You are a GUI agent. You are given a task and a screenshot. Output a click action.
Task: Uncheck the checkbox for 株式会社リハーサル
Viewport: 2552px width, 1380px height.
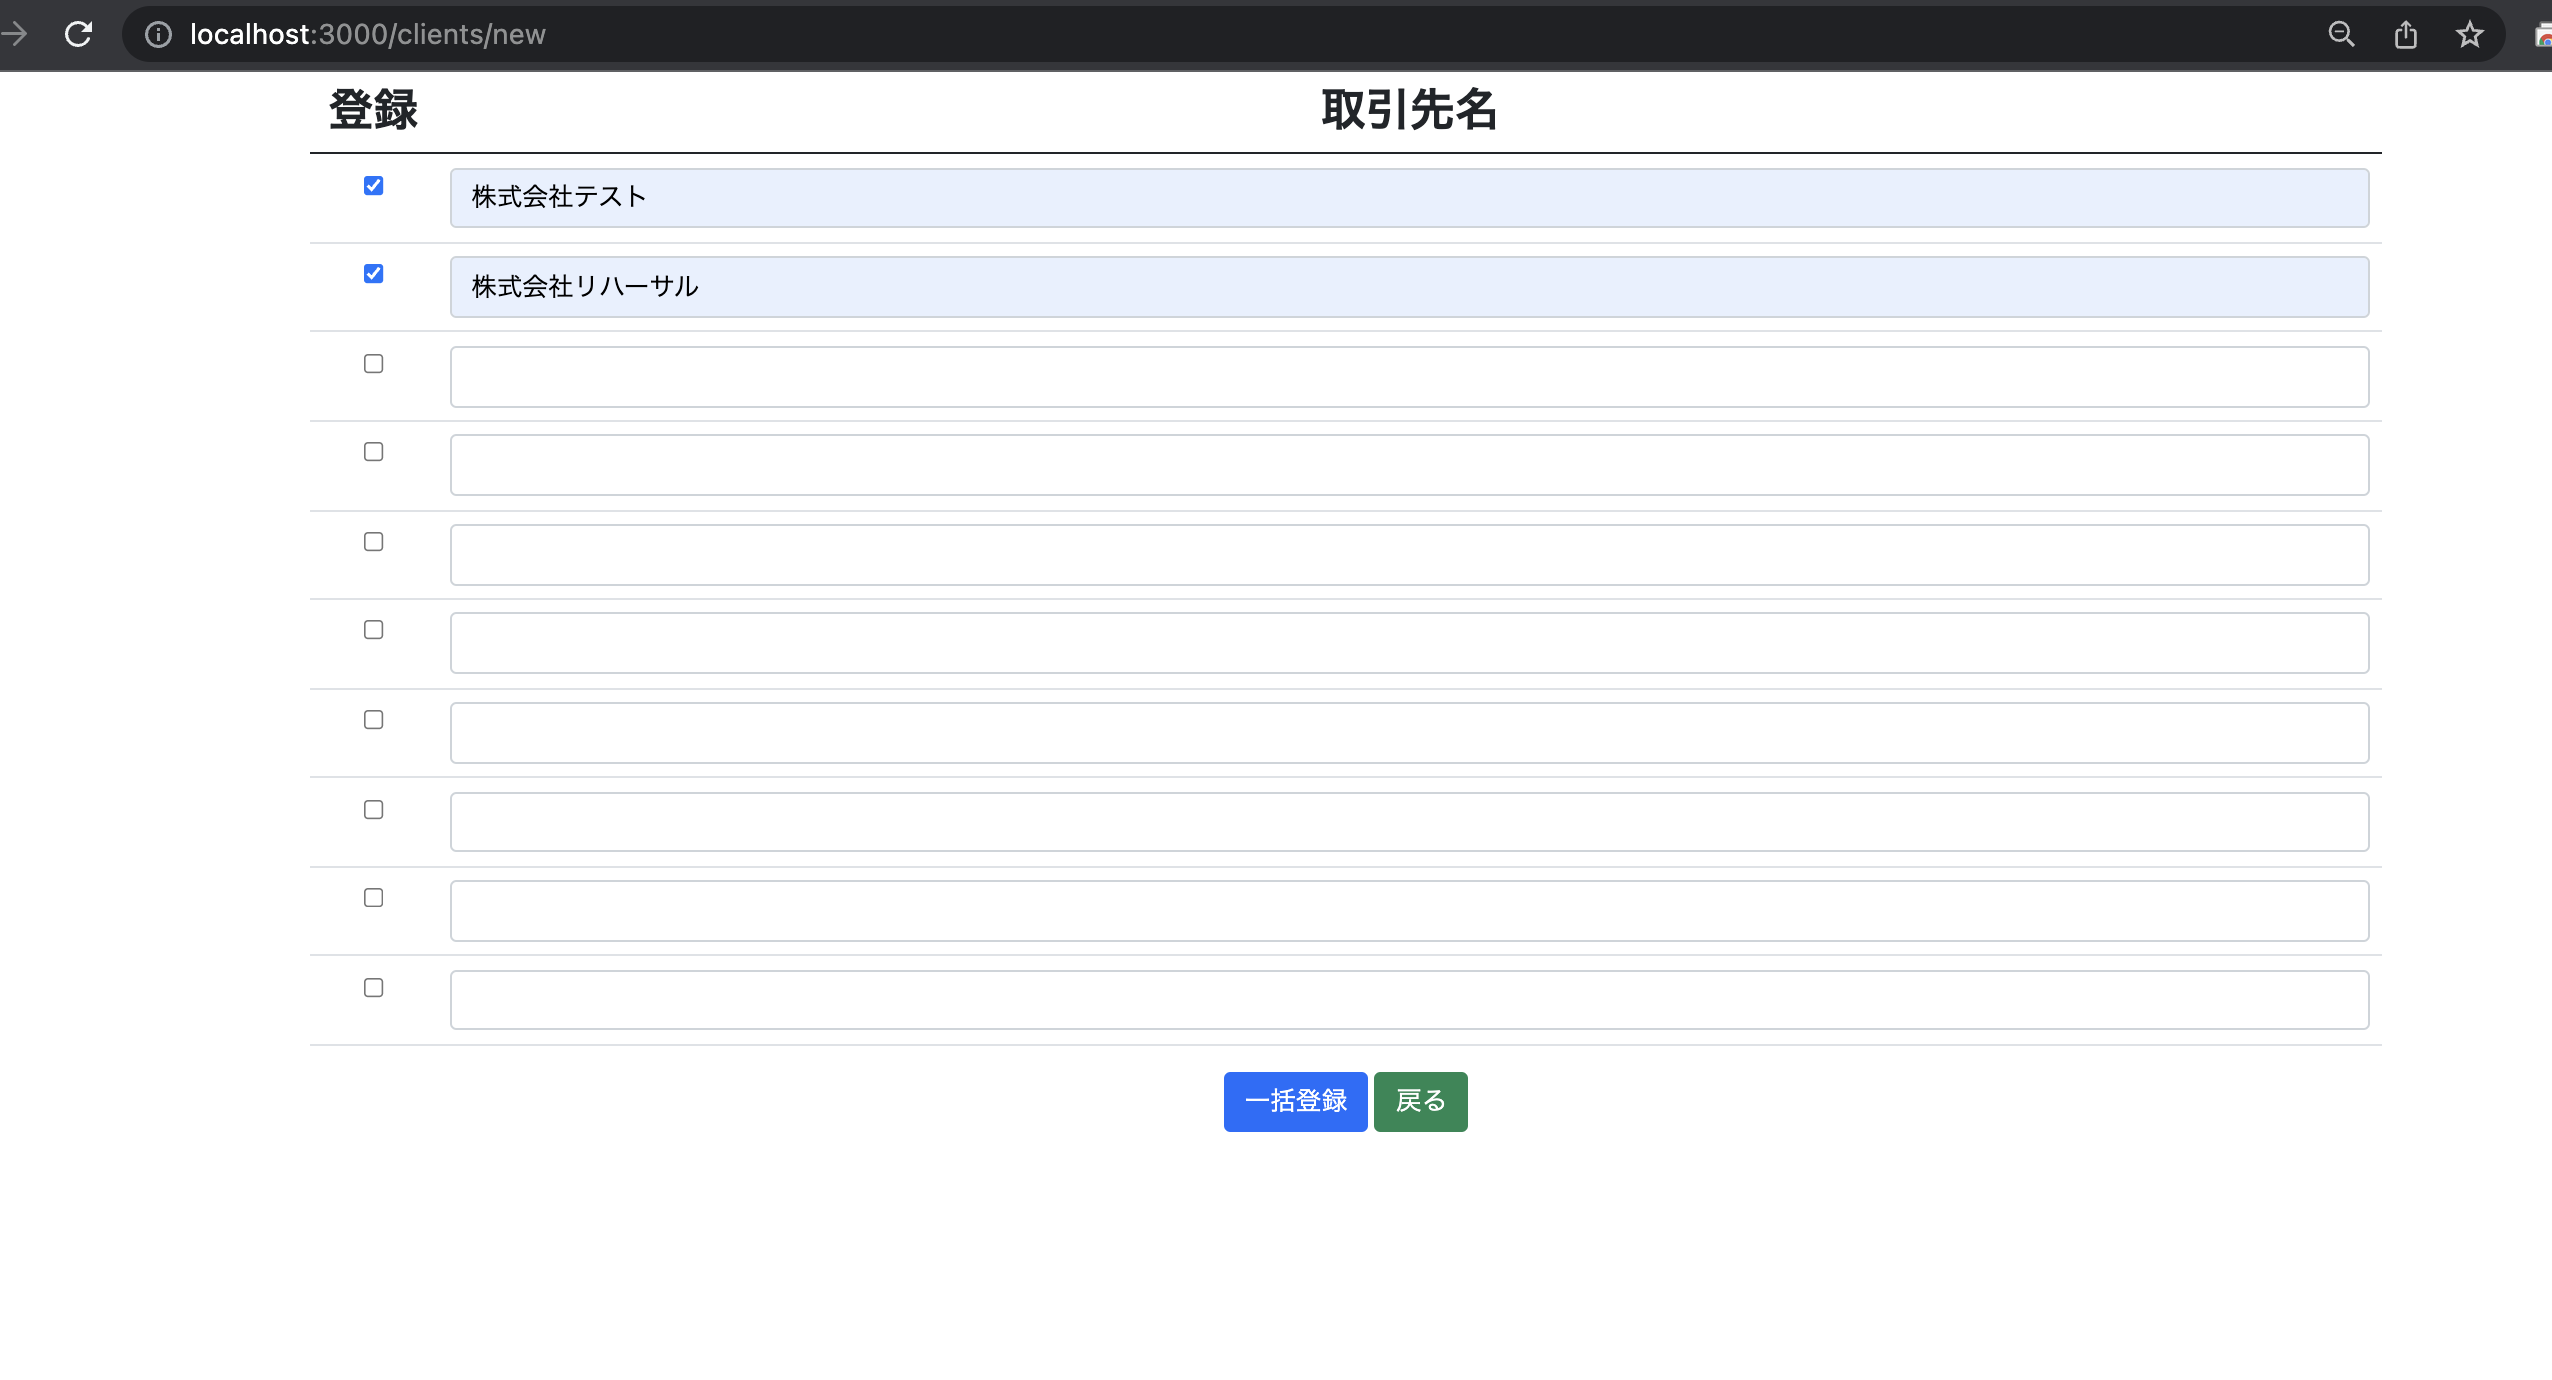click(x=373, y=274)
